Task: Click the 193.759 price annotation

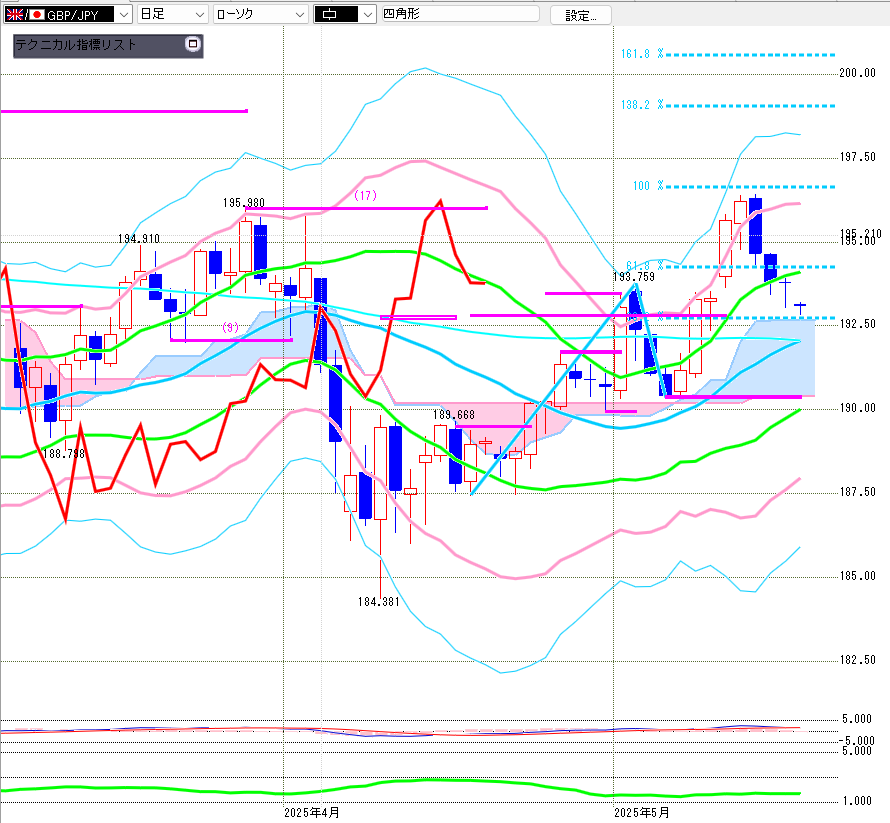Action: 634,276
